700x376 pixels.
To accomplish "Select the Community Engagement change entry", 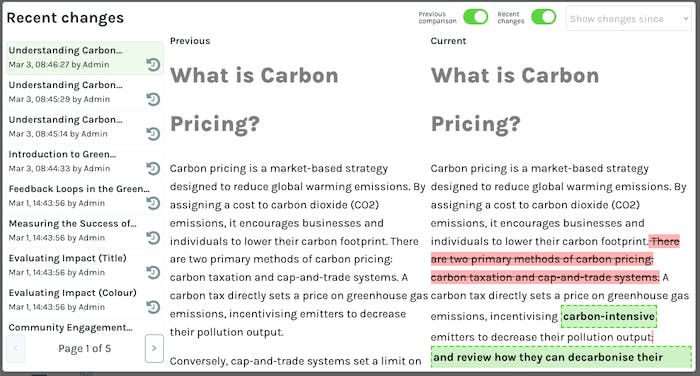I will (x=85, y=327).
